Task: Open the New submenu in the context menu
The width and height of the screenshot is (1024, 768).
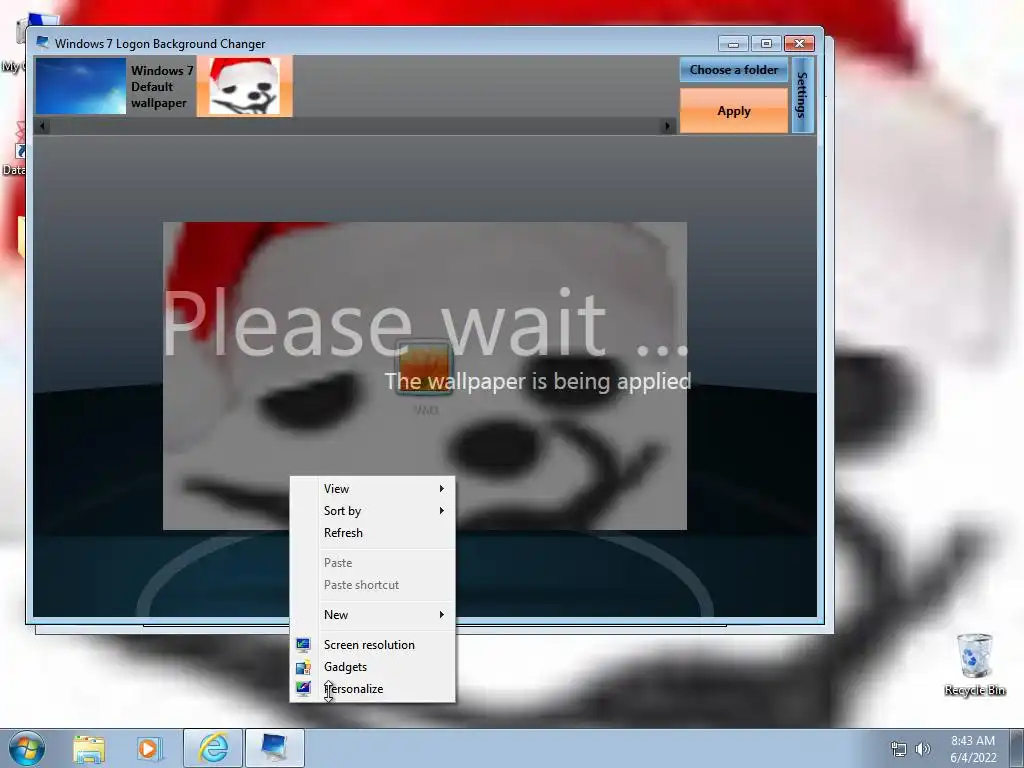Action: [x=372, y=615]
